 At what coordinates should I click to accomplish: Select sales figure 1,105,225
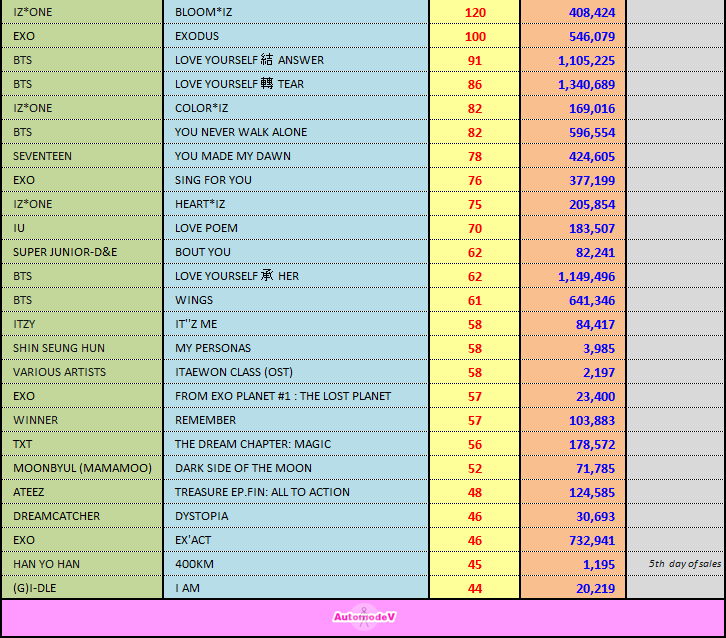586,61
